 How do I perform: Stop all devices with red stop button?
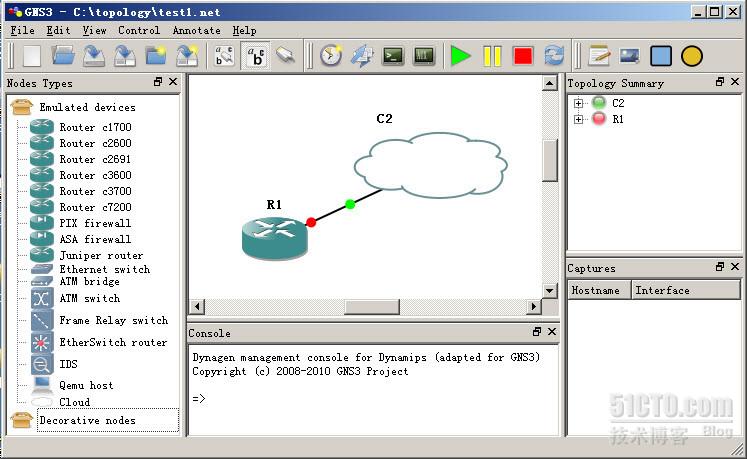(523, 56)
